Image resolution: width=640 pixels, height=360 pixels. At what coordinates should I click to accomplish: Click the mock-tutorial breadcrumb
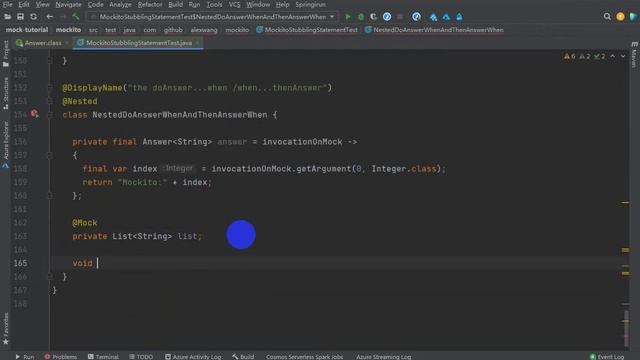tap(27, 30)
